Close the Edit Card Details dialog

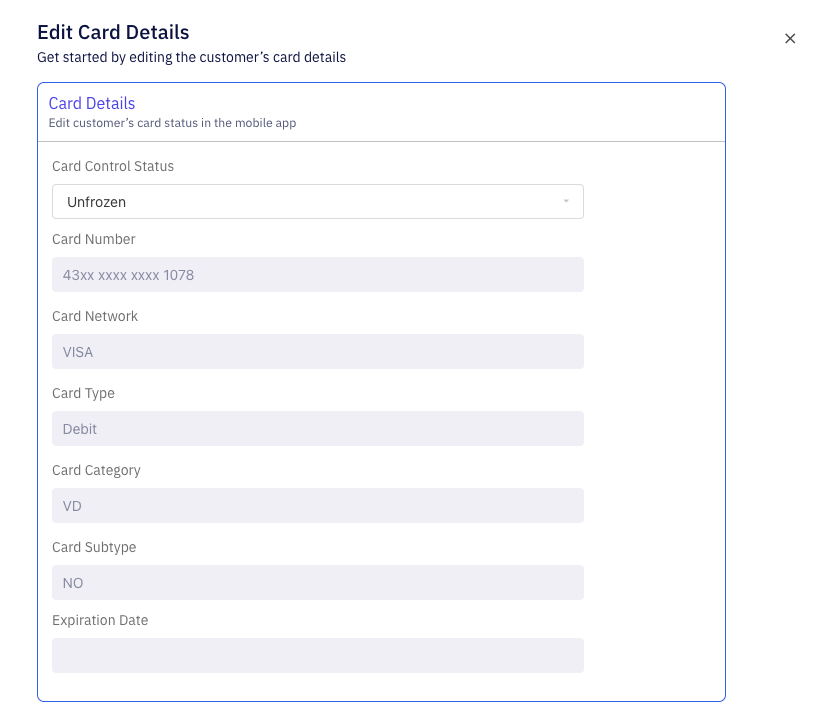pyautogui.click(x=790, y=38)
